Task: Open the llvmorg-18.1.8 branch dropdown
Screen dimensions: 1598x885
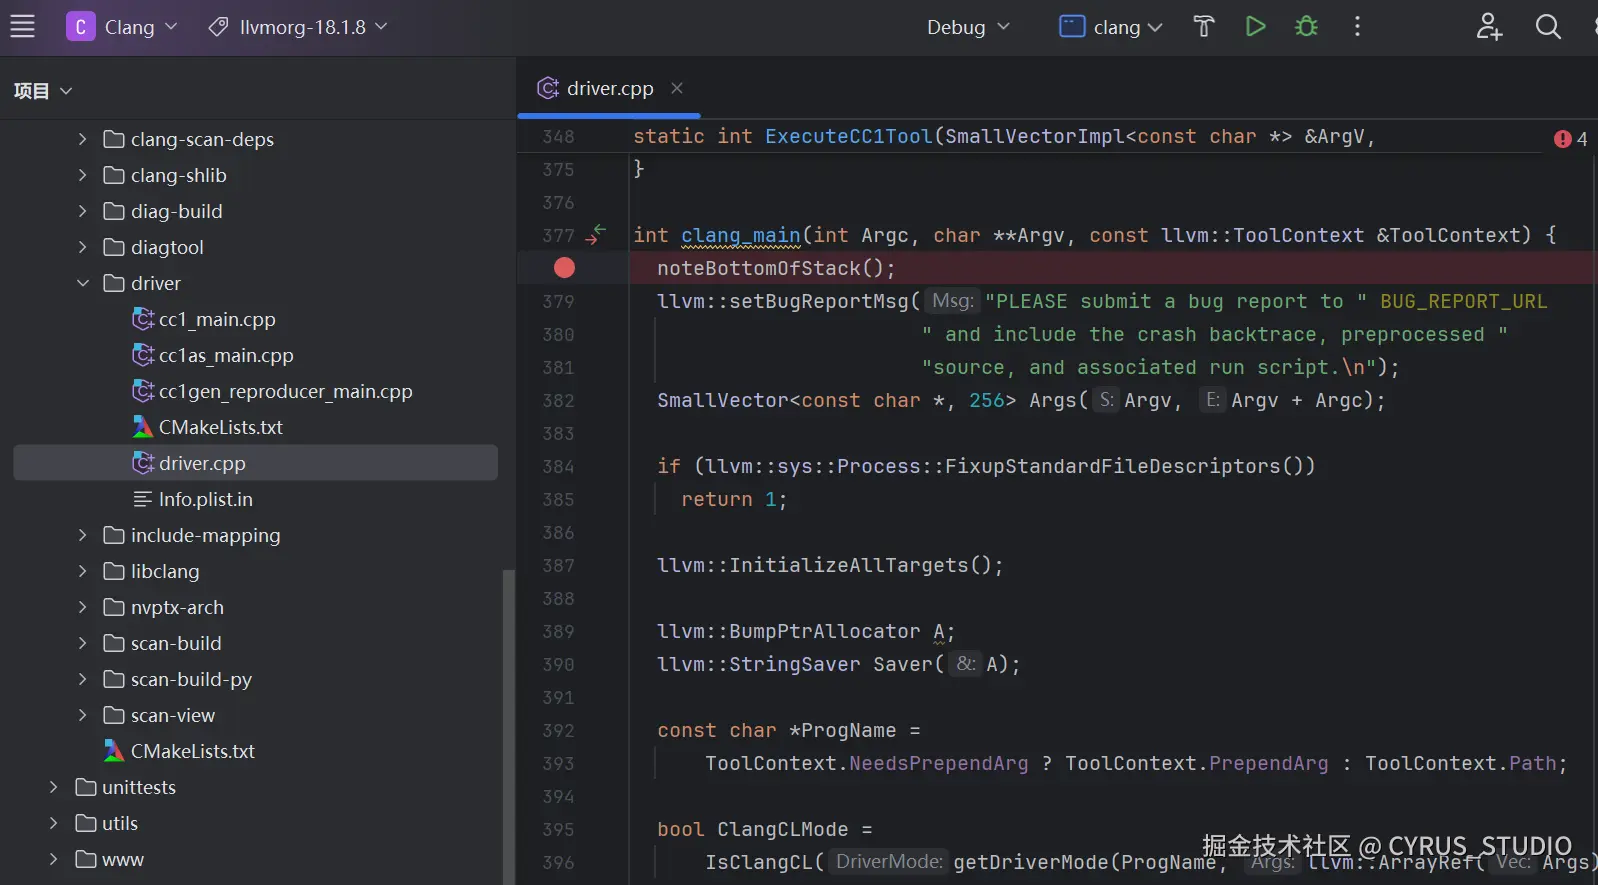Action: click(298, 27)
